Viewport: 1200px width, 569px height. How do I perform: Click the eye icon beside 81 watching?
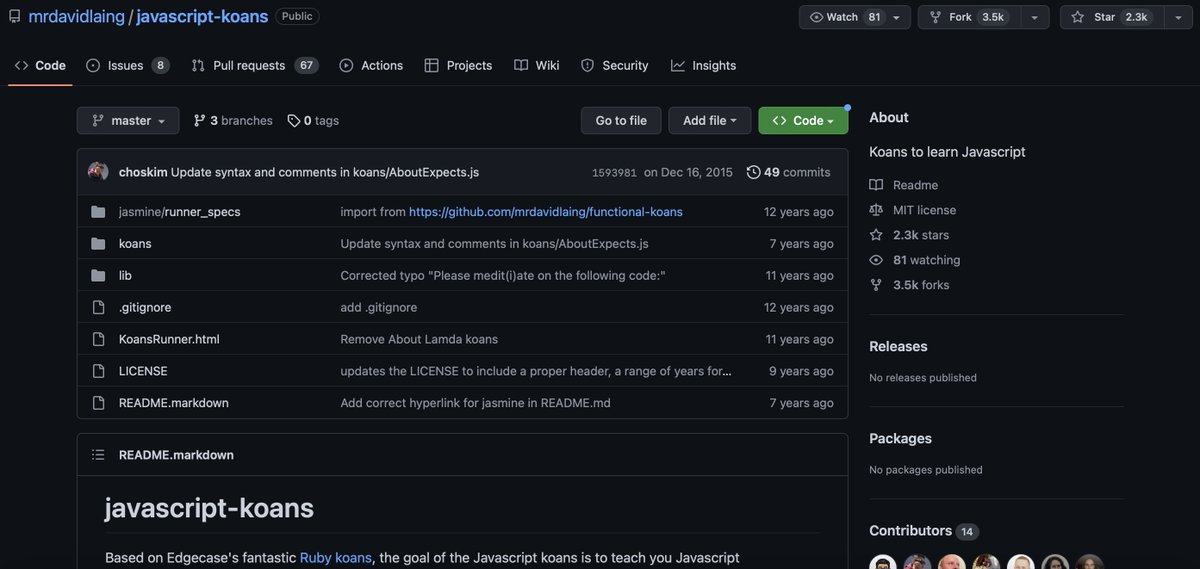pos(876,260)
